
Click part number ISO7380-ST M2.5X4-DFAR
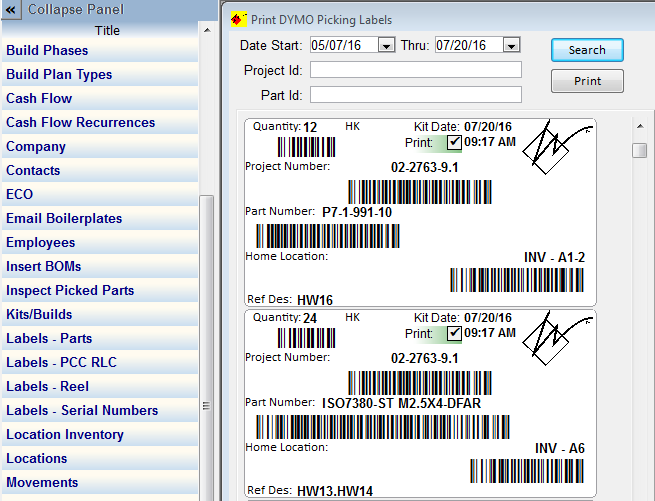click(401, 403)
